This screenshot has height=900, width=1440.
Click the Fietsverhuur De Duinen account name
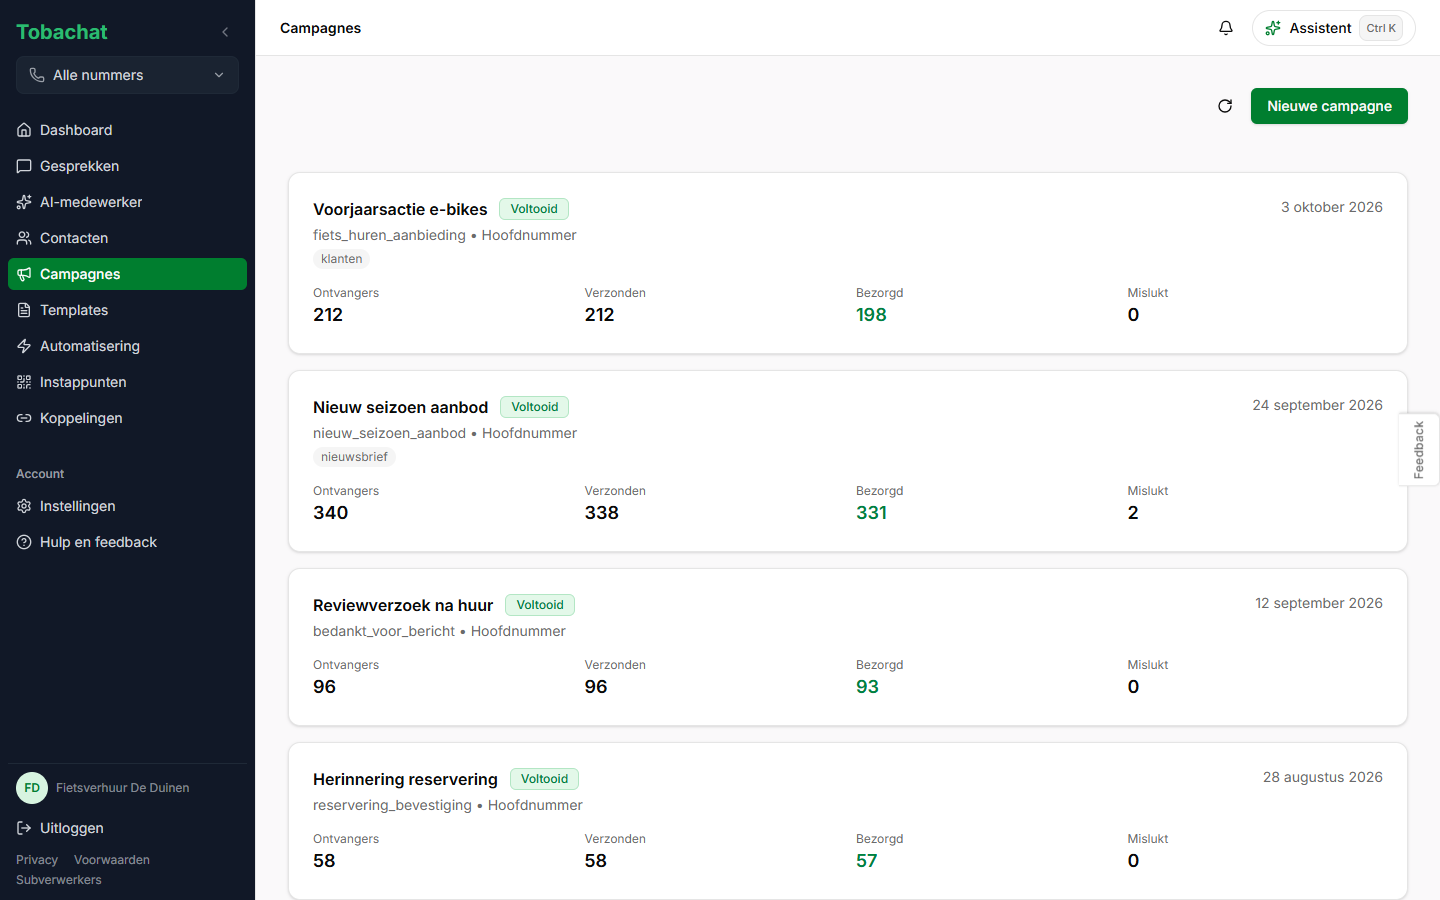tap(123, 788)
